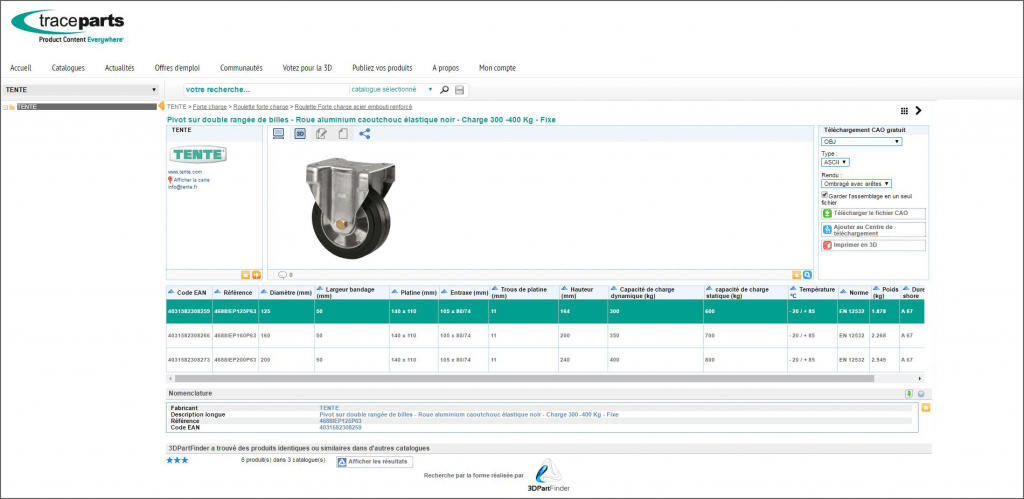1024x499 pixels.
Task: Open the OBJ CAD format dropdown
Action: point(861,142)
